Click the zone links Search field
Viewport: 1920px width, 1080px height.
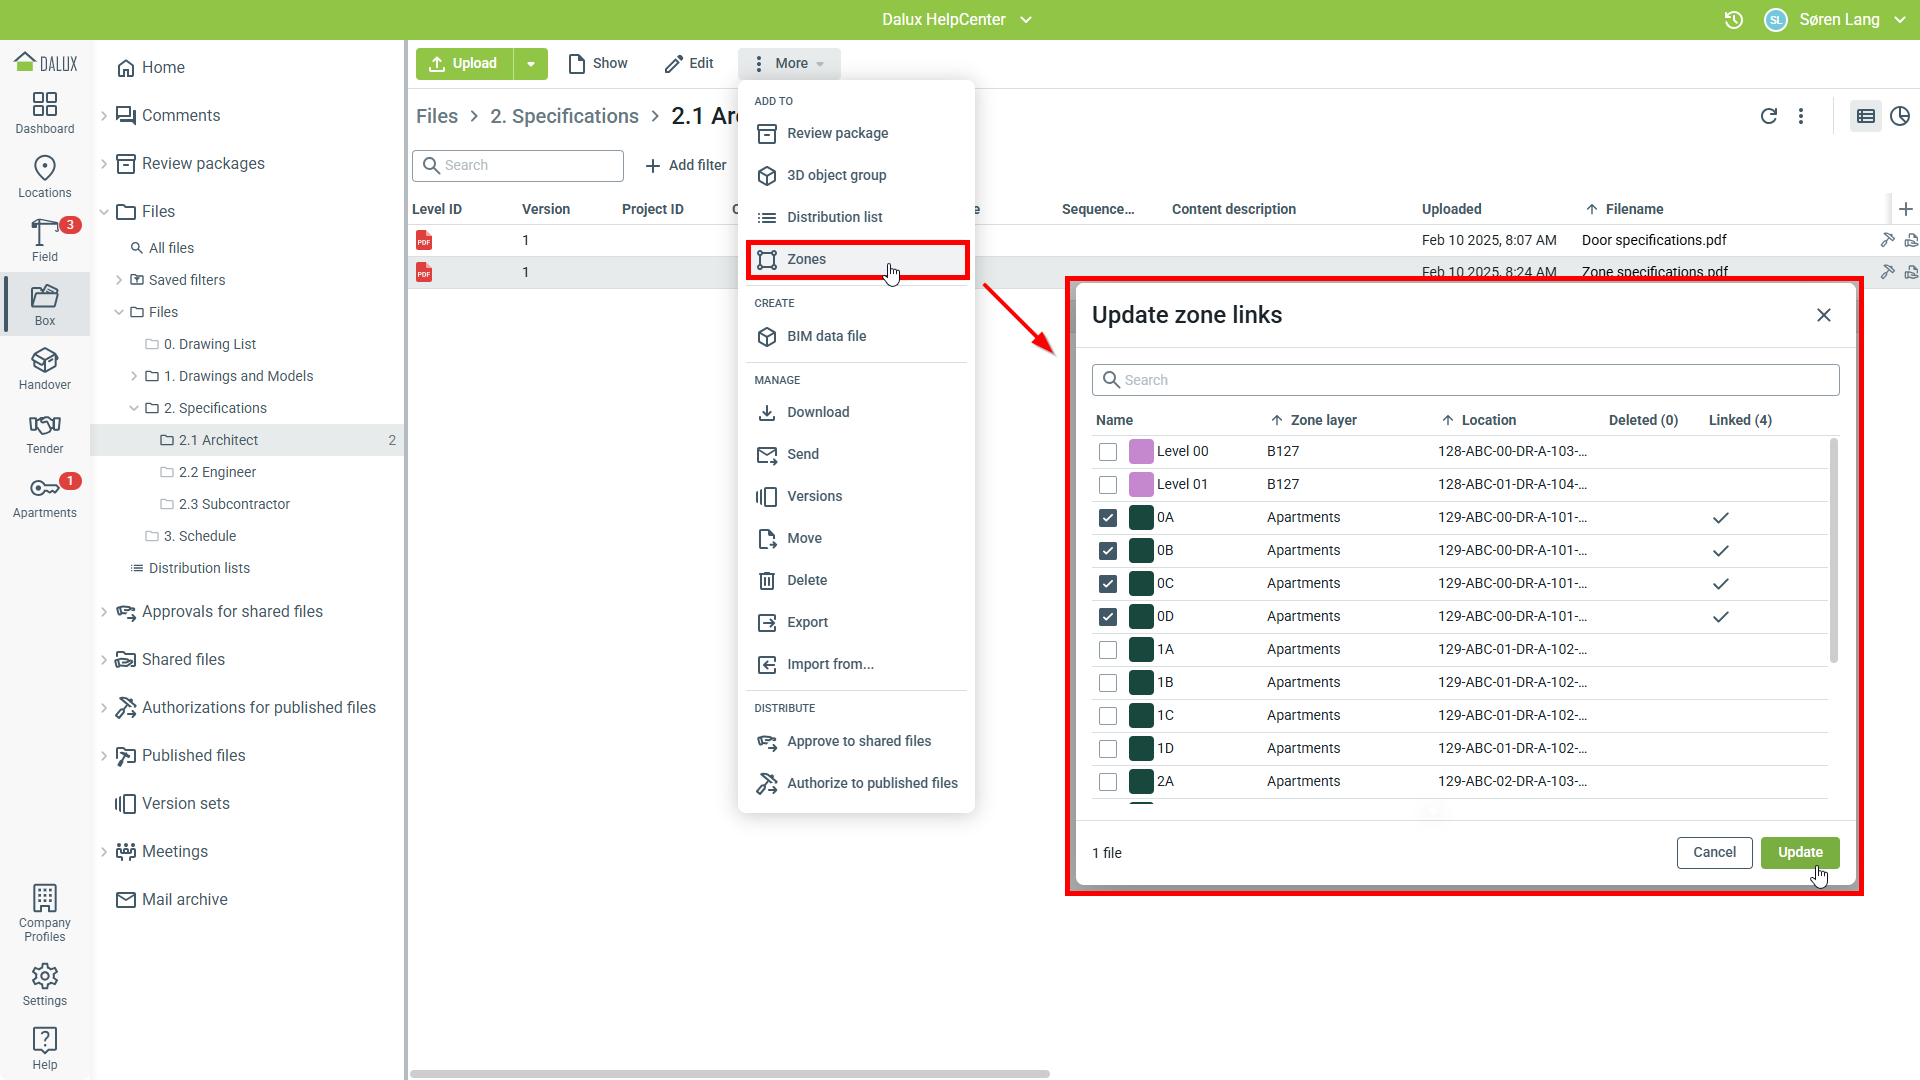pos(1464,380)
